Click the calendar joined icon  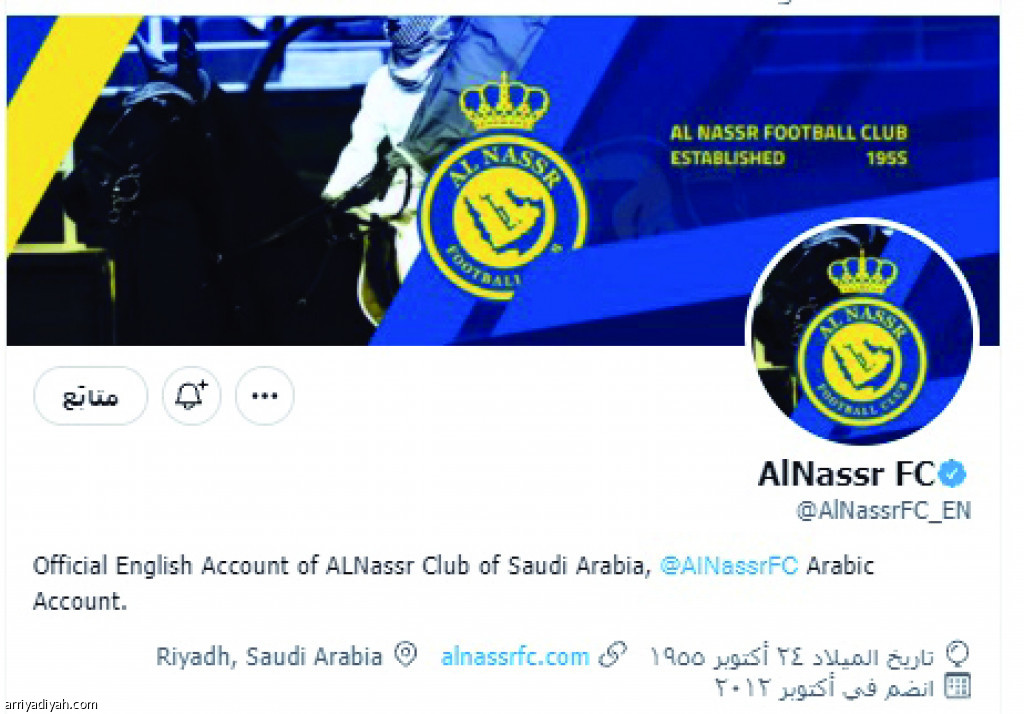click(x=958, y=686)
